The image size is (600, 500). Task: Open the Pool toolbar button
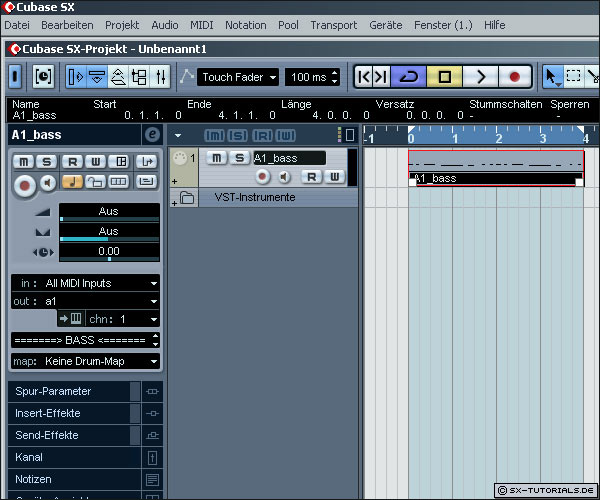coord(139,77)
